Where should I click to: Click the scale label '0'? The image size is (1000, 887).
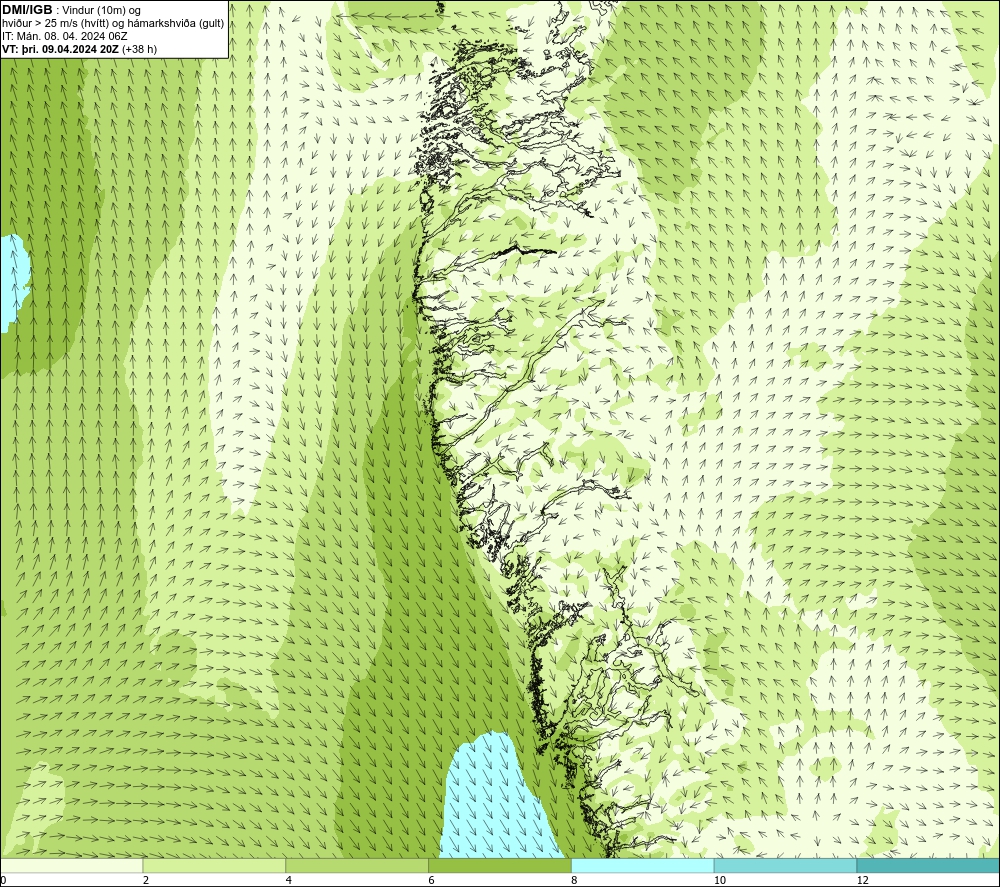(x=3, y=881)
